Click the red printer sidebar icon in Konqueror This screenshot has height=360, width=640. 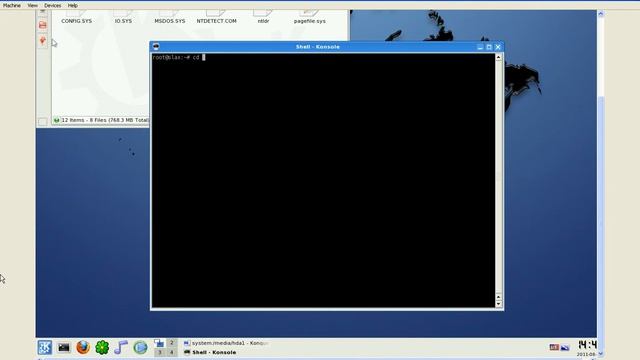click(42, 25)
